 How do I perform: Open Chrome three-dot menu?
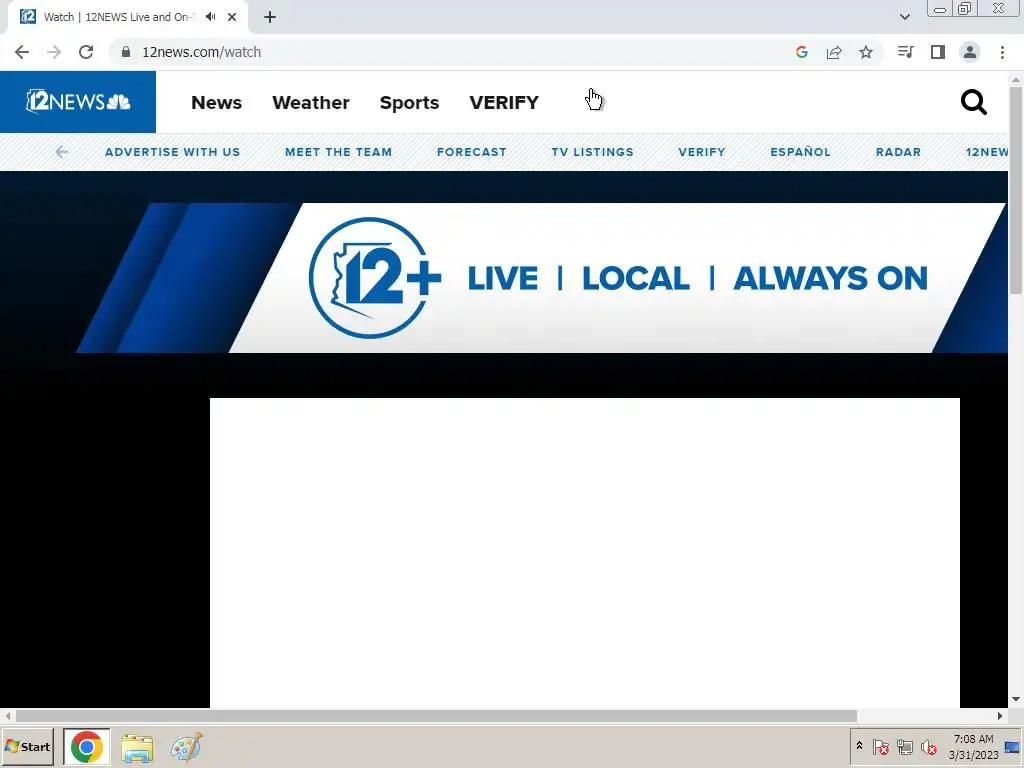[1002, 52]
